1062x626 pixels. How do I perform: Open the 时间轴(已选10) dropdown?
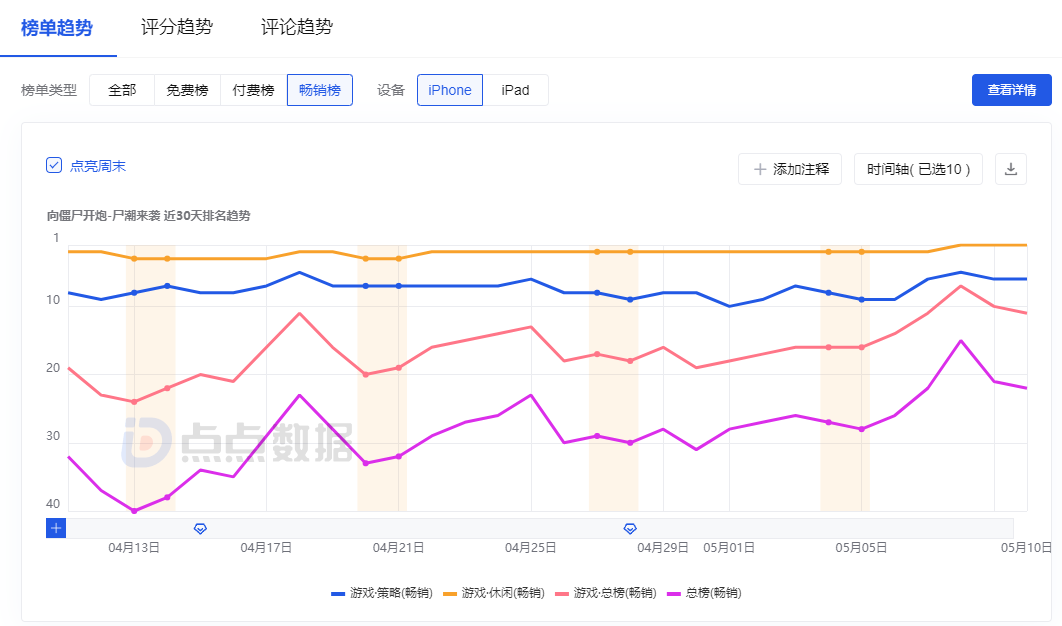[x=918, y=169]
